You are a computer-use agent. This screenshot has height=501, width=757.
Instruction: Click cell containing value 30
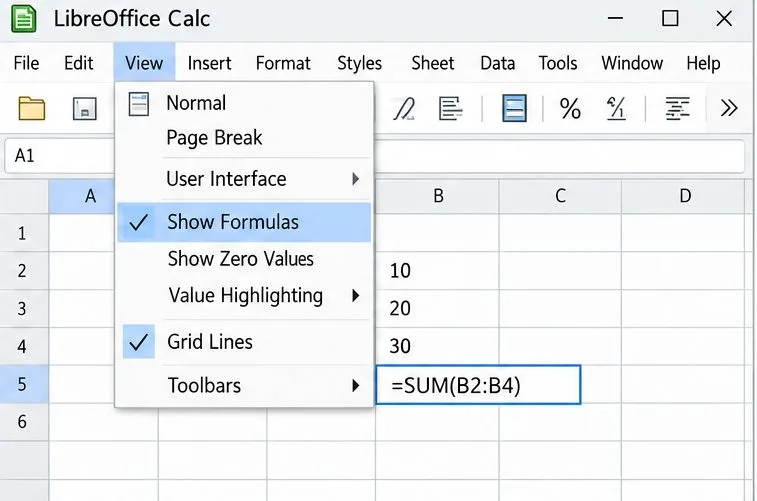437,346
